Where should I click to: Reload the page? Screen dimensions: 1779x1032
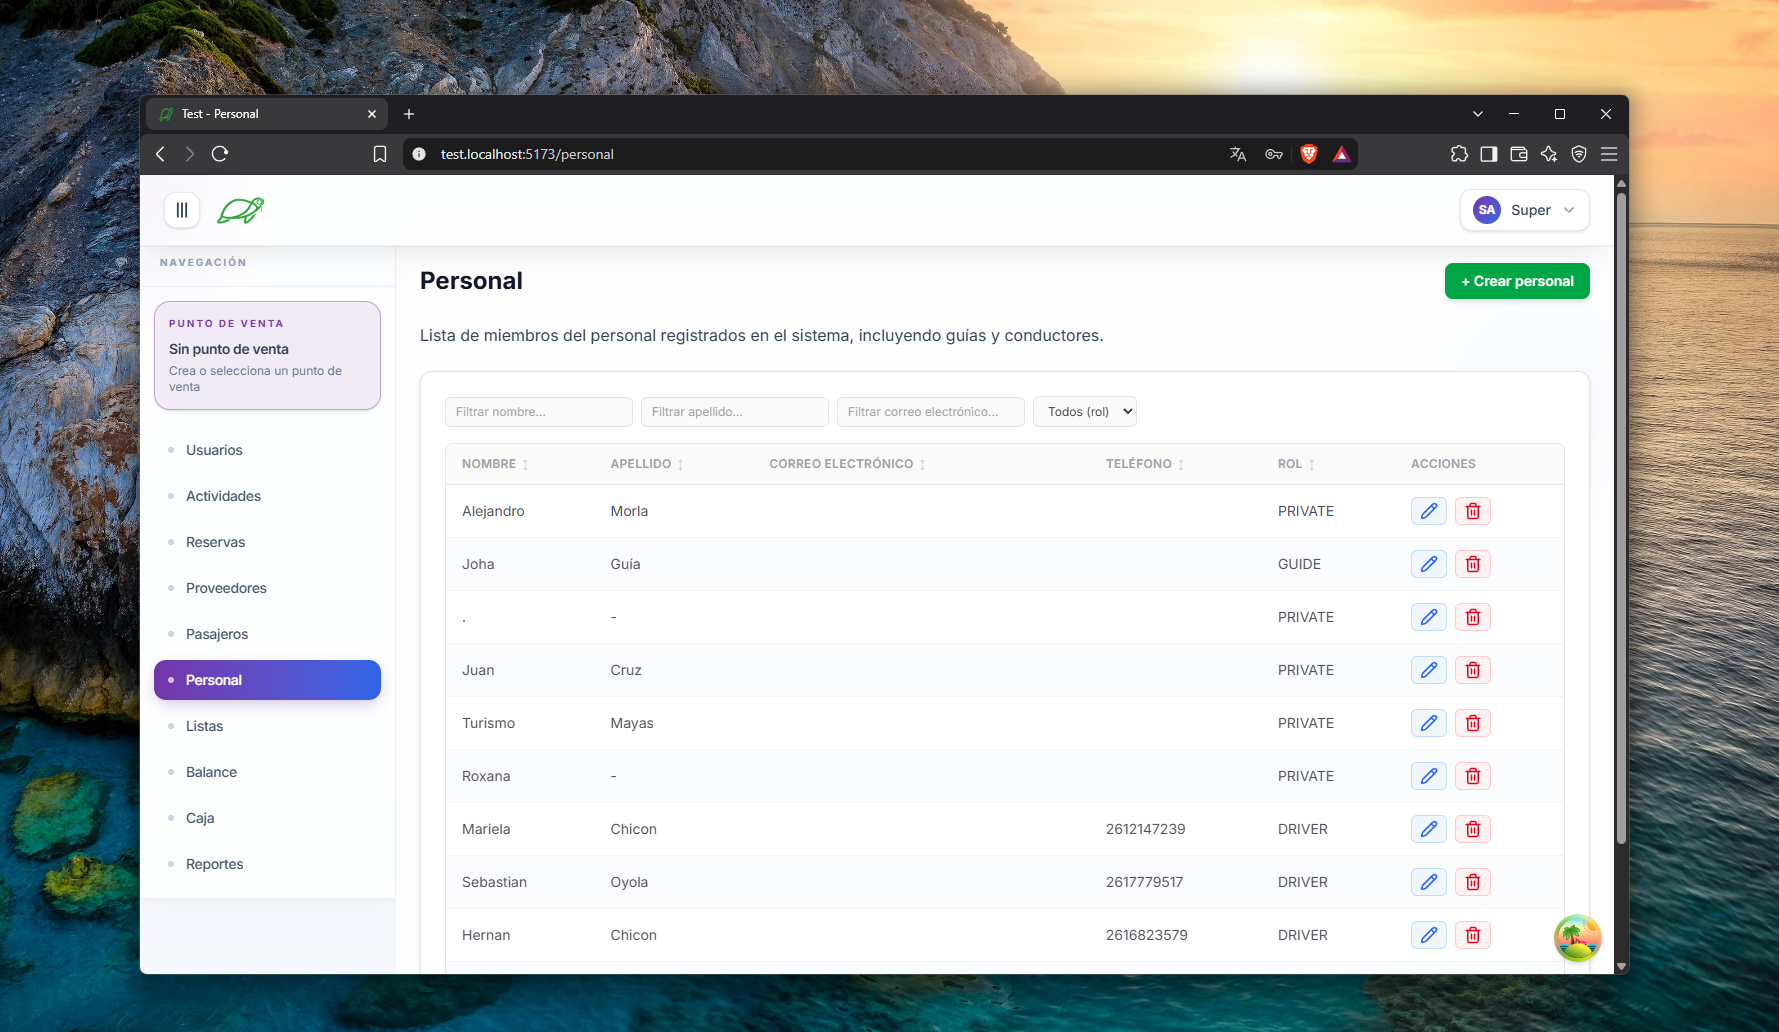[220, 154]
